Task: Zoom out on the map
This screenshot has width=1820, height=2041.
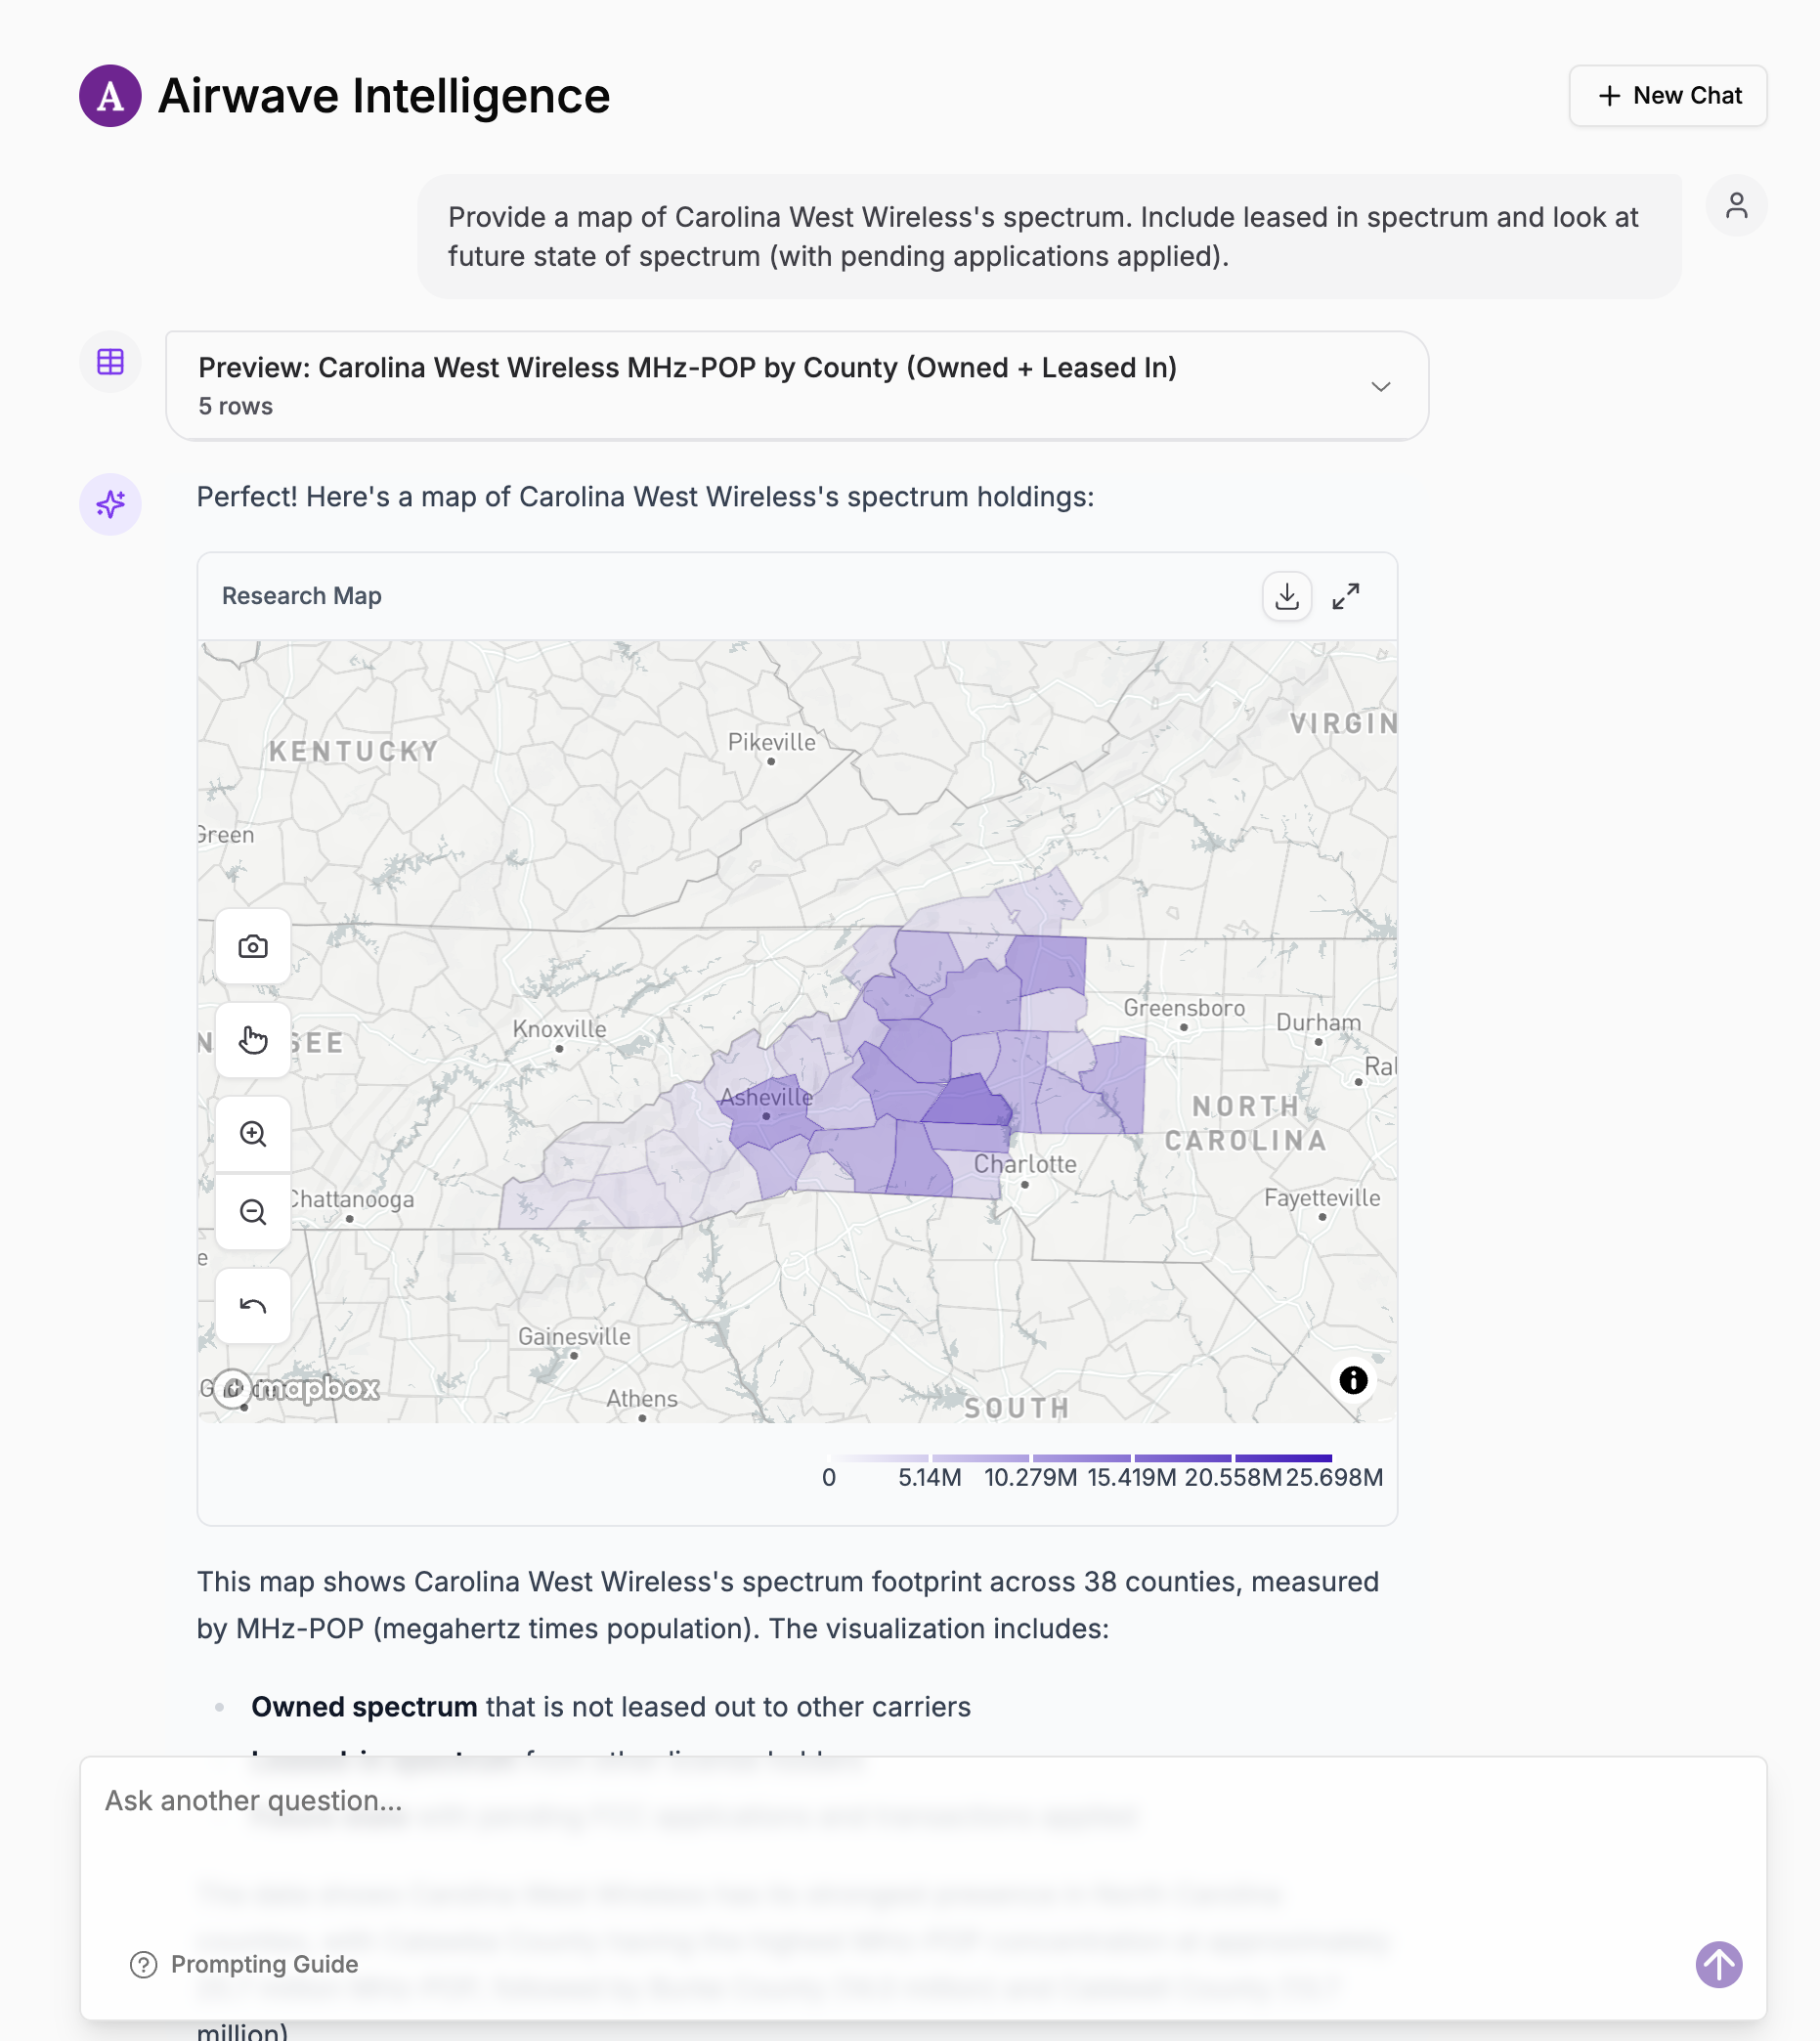Action: coord(253,1211)
